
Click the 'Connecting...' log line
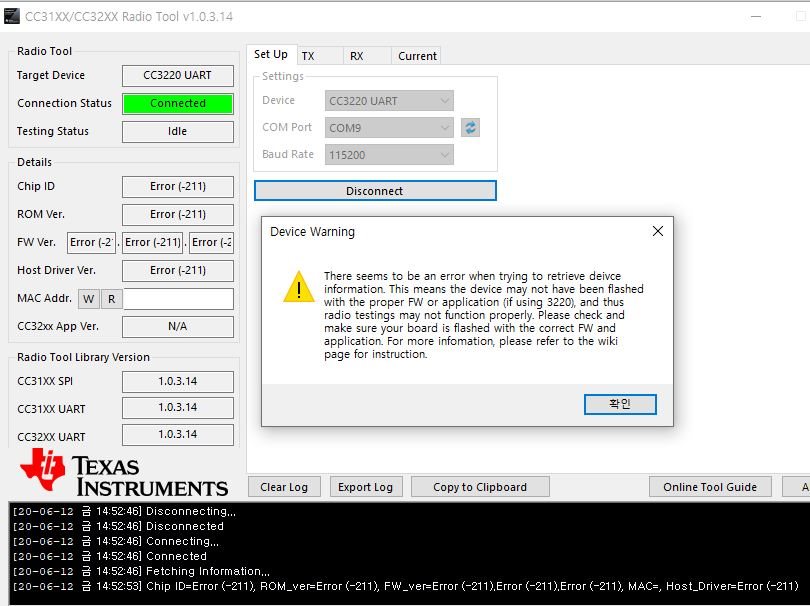click(116, 541)
